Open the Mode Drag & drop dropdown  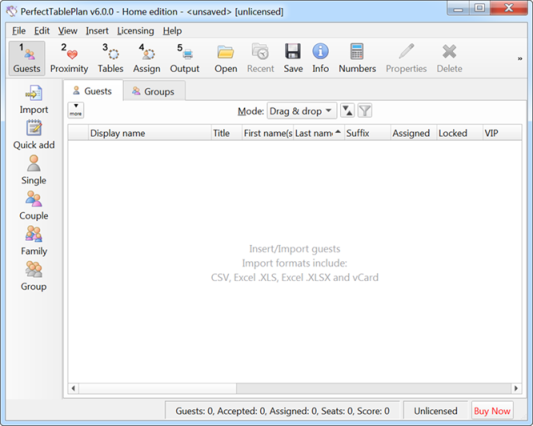tap(302, 111)
